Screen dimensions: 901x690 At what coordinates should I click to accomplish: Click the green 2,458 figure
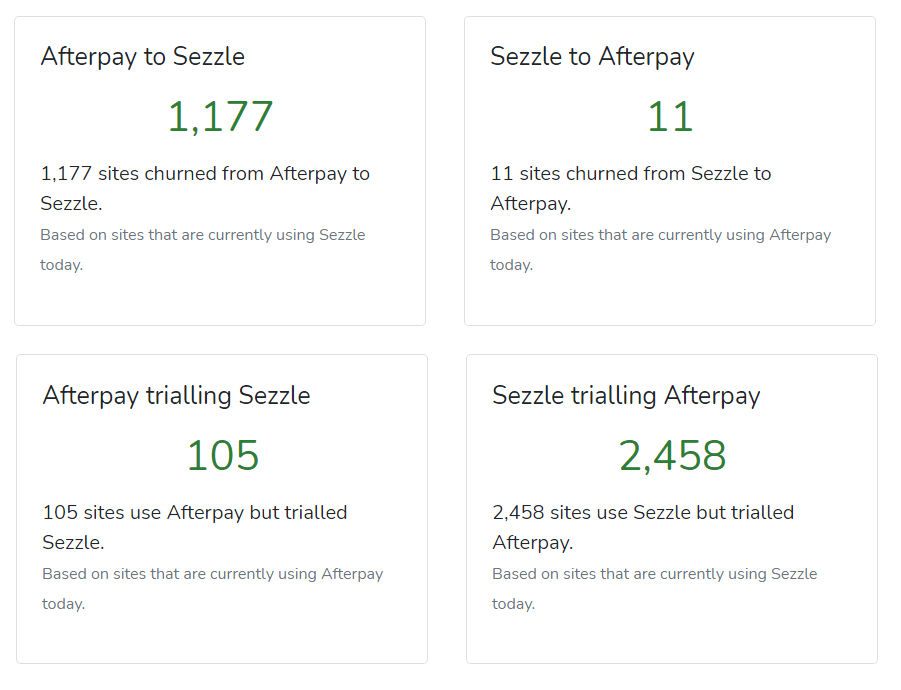click(x=672, y=456)
